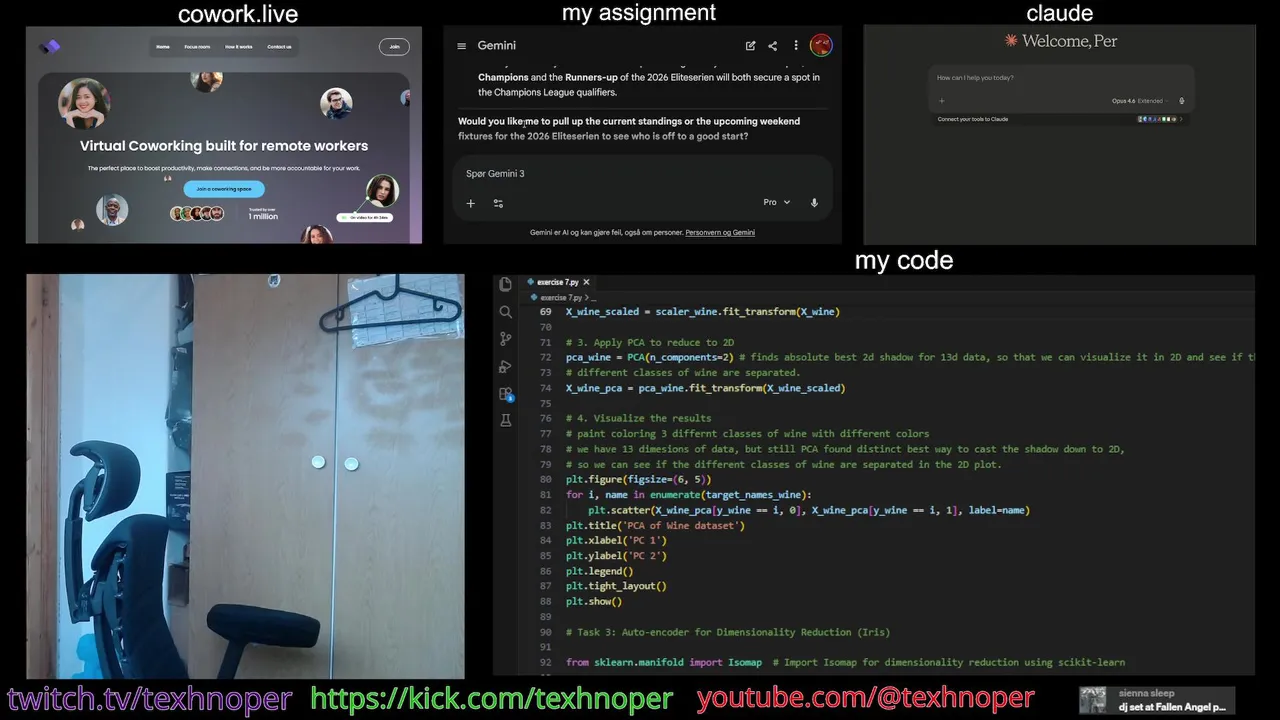Click the row of member avatars on cowork.live

point(197,214)
